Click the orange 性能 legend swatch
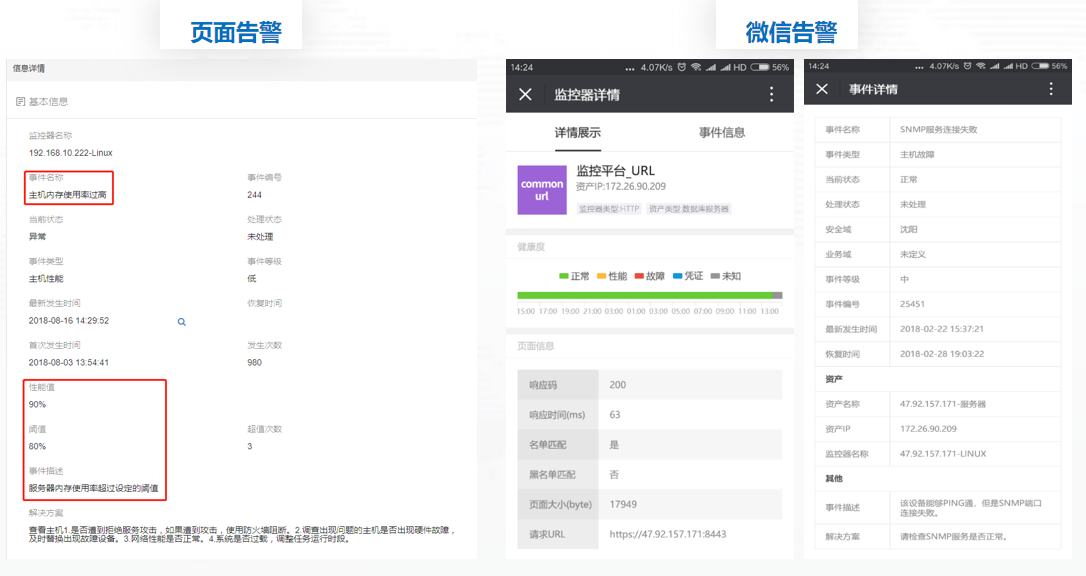 pos(601,276)
